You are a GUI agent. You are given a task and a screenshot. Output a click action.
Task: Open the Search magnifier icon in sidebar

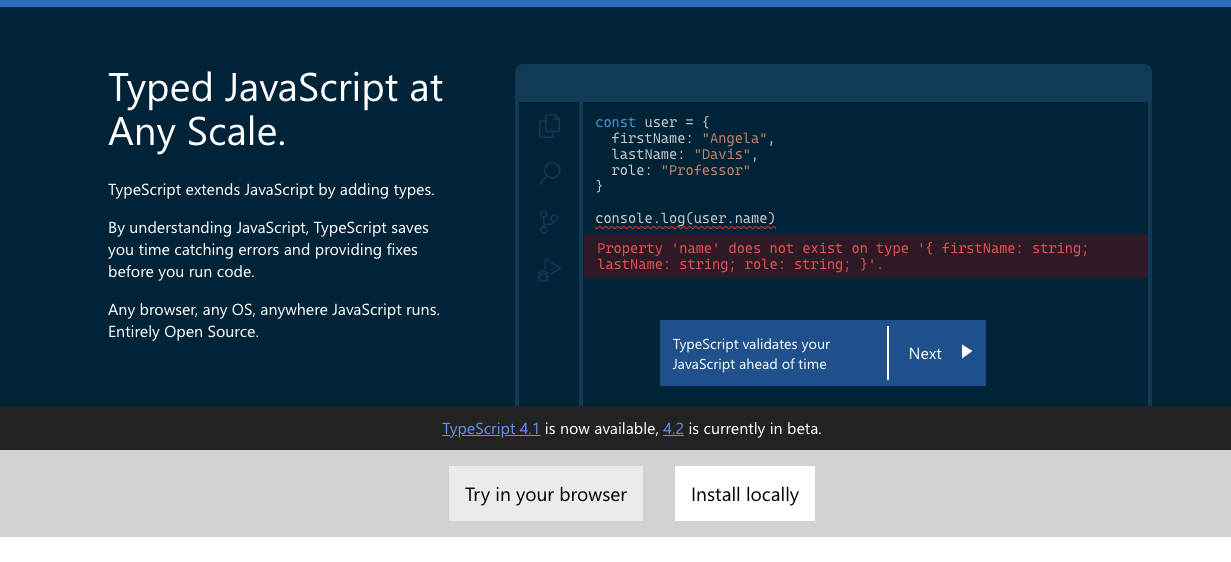(x=549, y=174)
